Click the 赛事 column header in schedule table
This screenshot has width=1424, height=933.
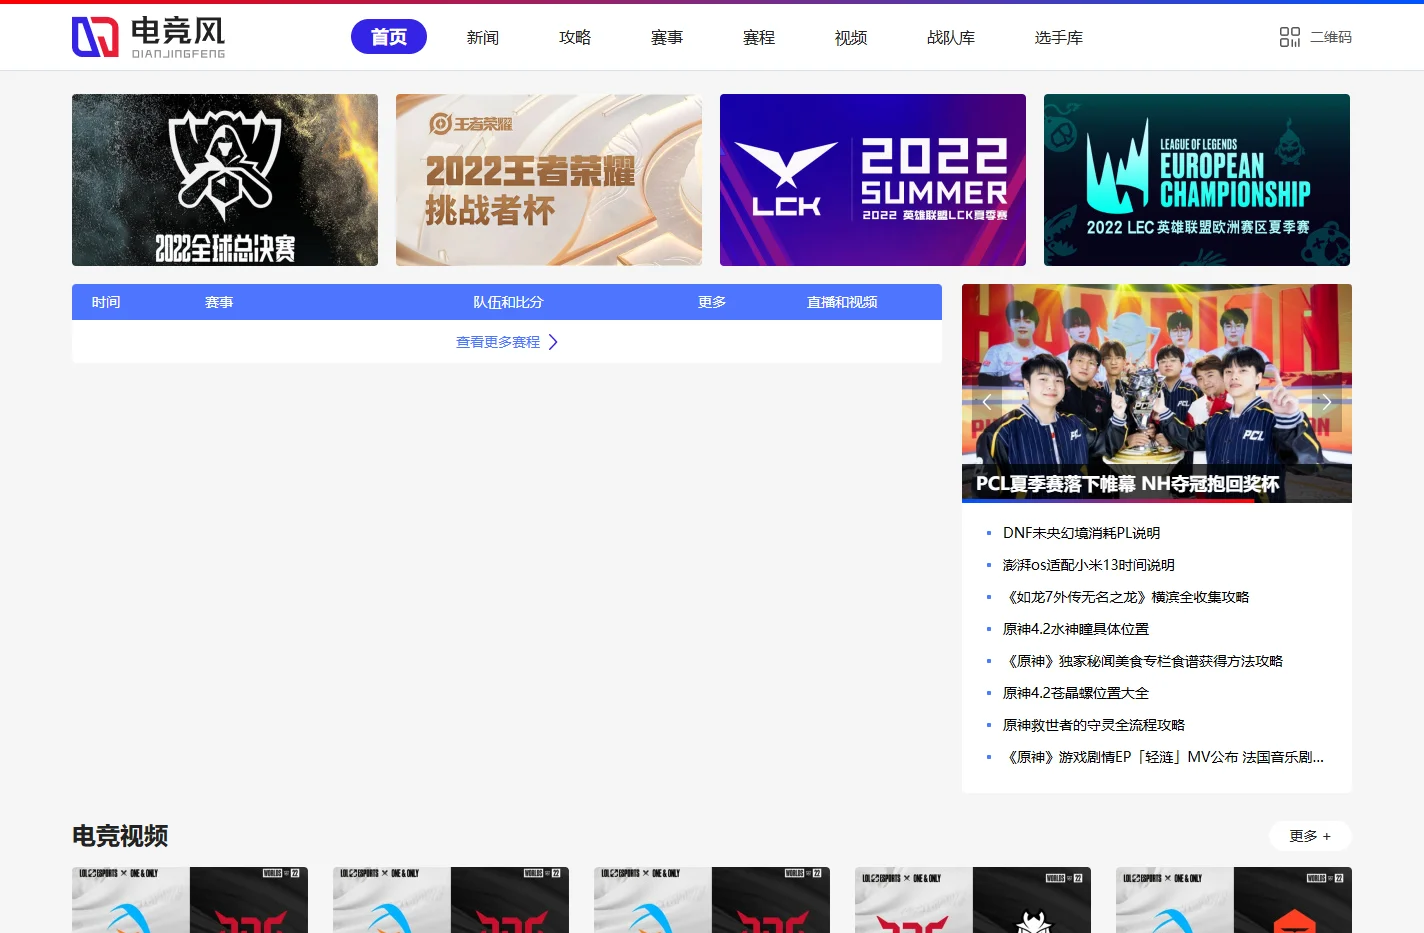click(219, 302)
